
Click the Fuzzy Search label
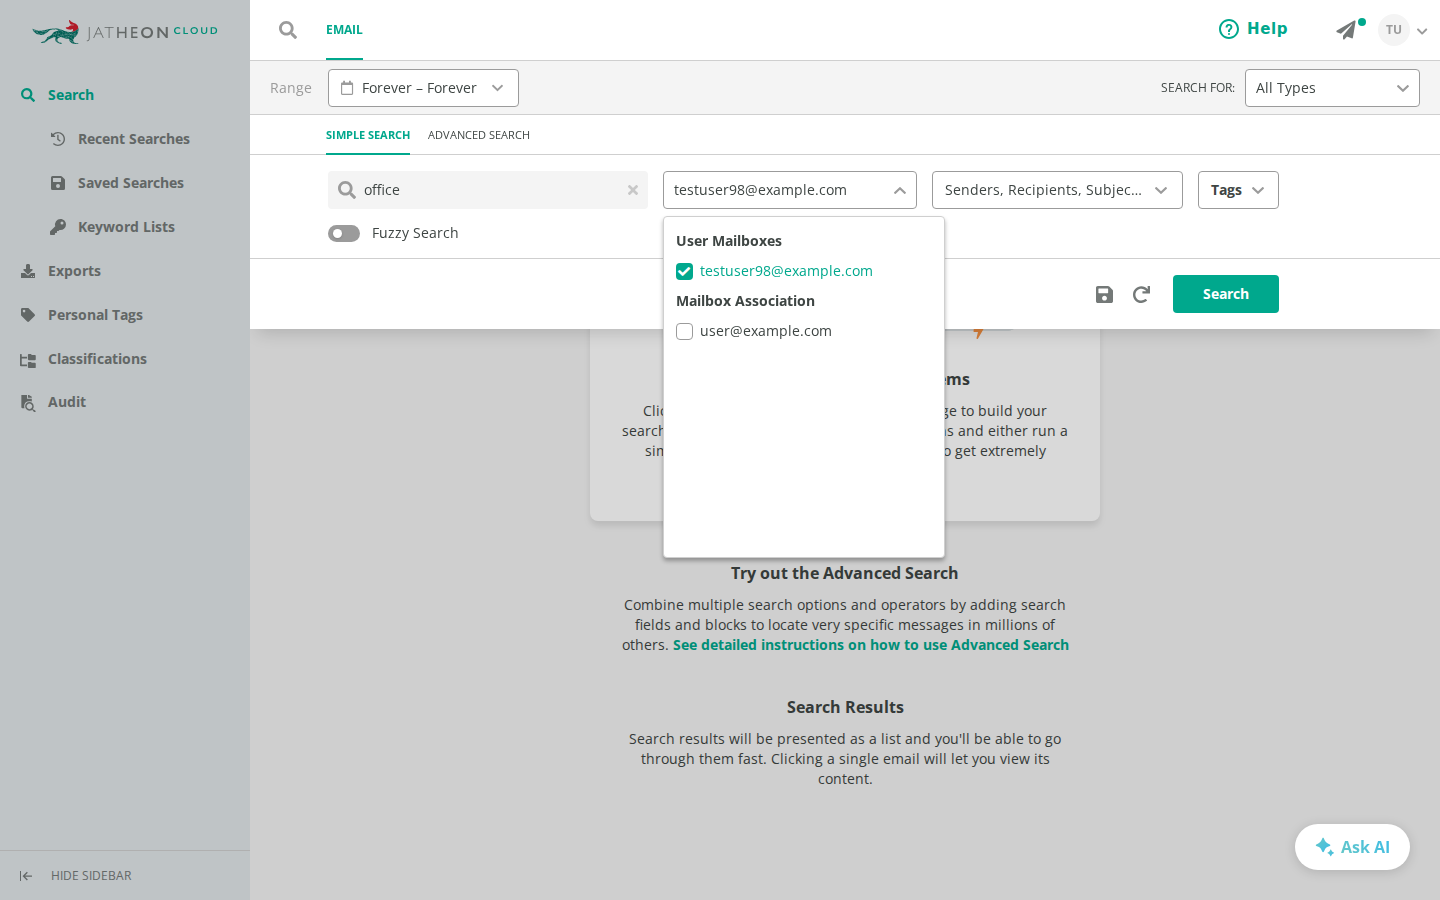[415, 233]
